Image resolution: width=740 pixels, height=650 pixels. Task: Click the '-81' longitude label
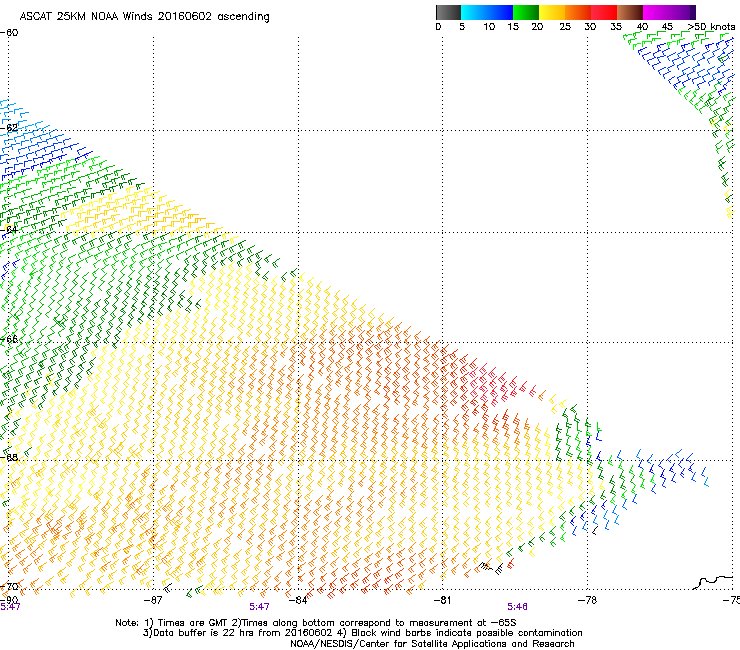point(442,600)
